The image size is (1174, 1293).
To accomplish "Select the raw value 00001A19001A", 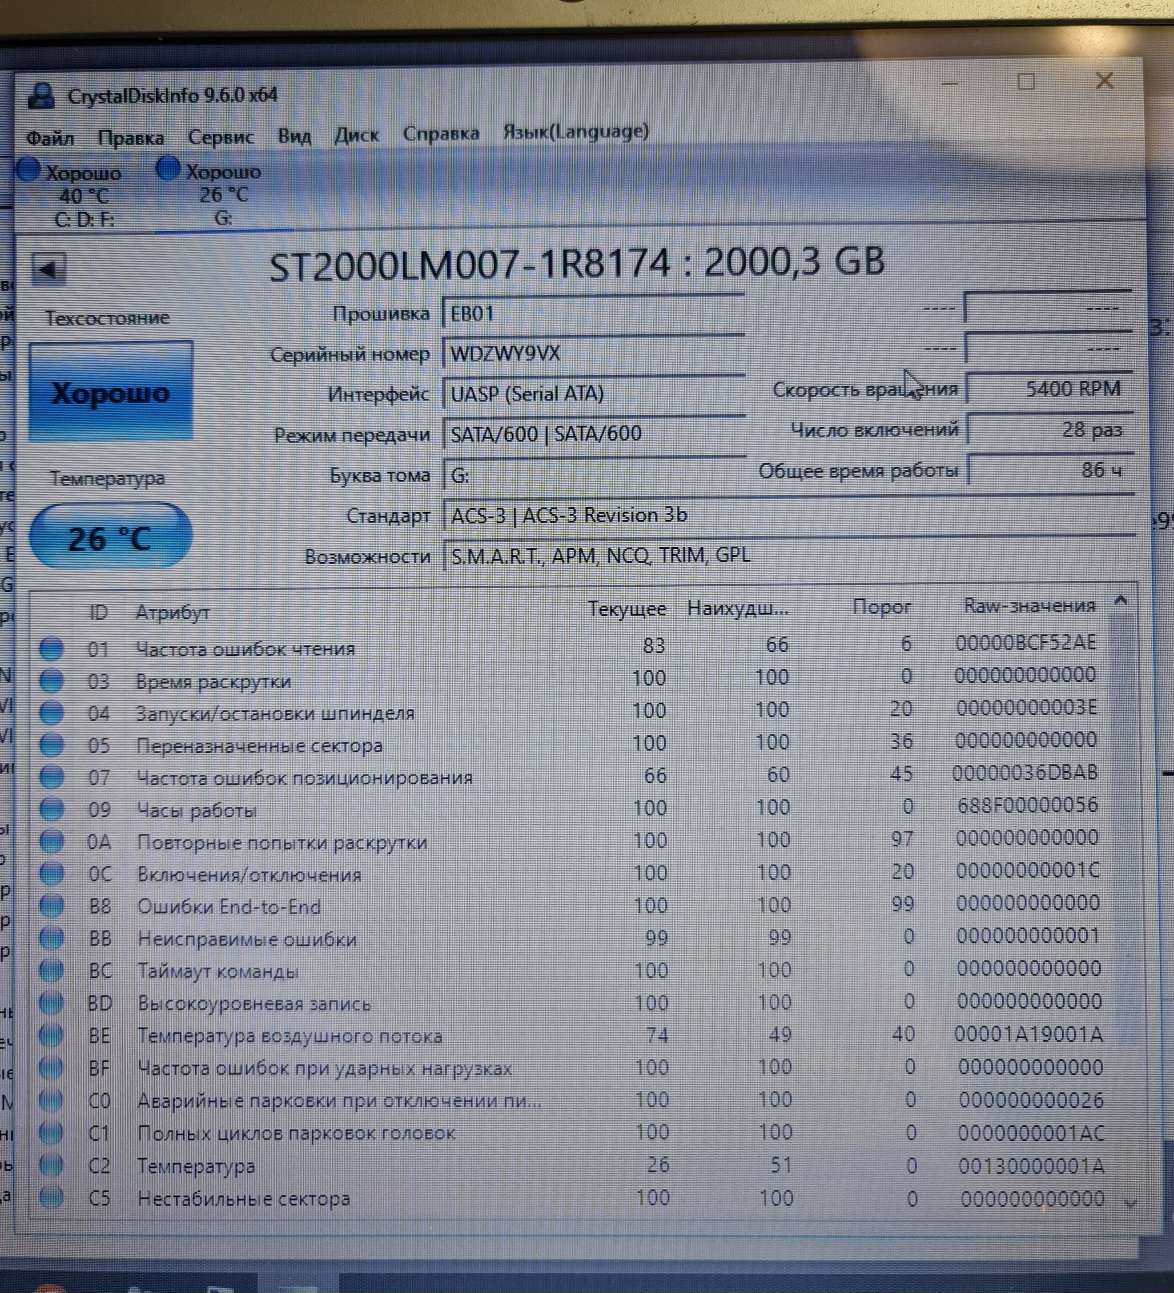I will (1029, 1034).
